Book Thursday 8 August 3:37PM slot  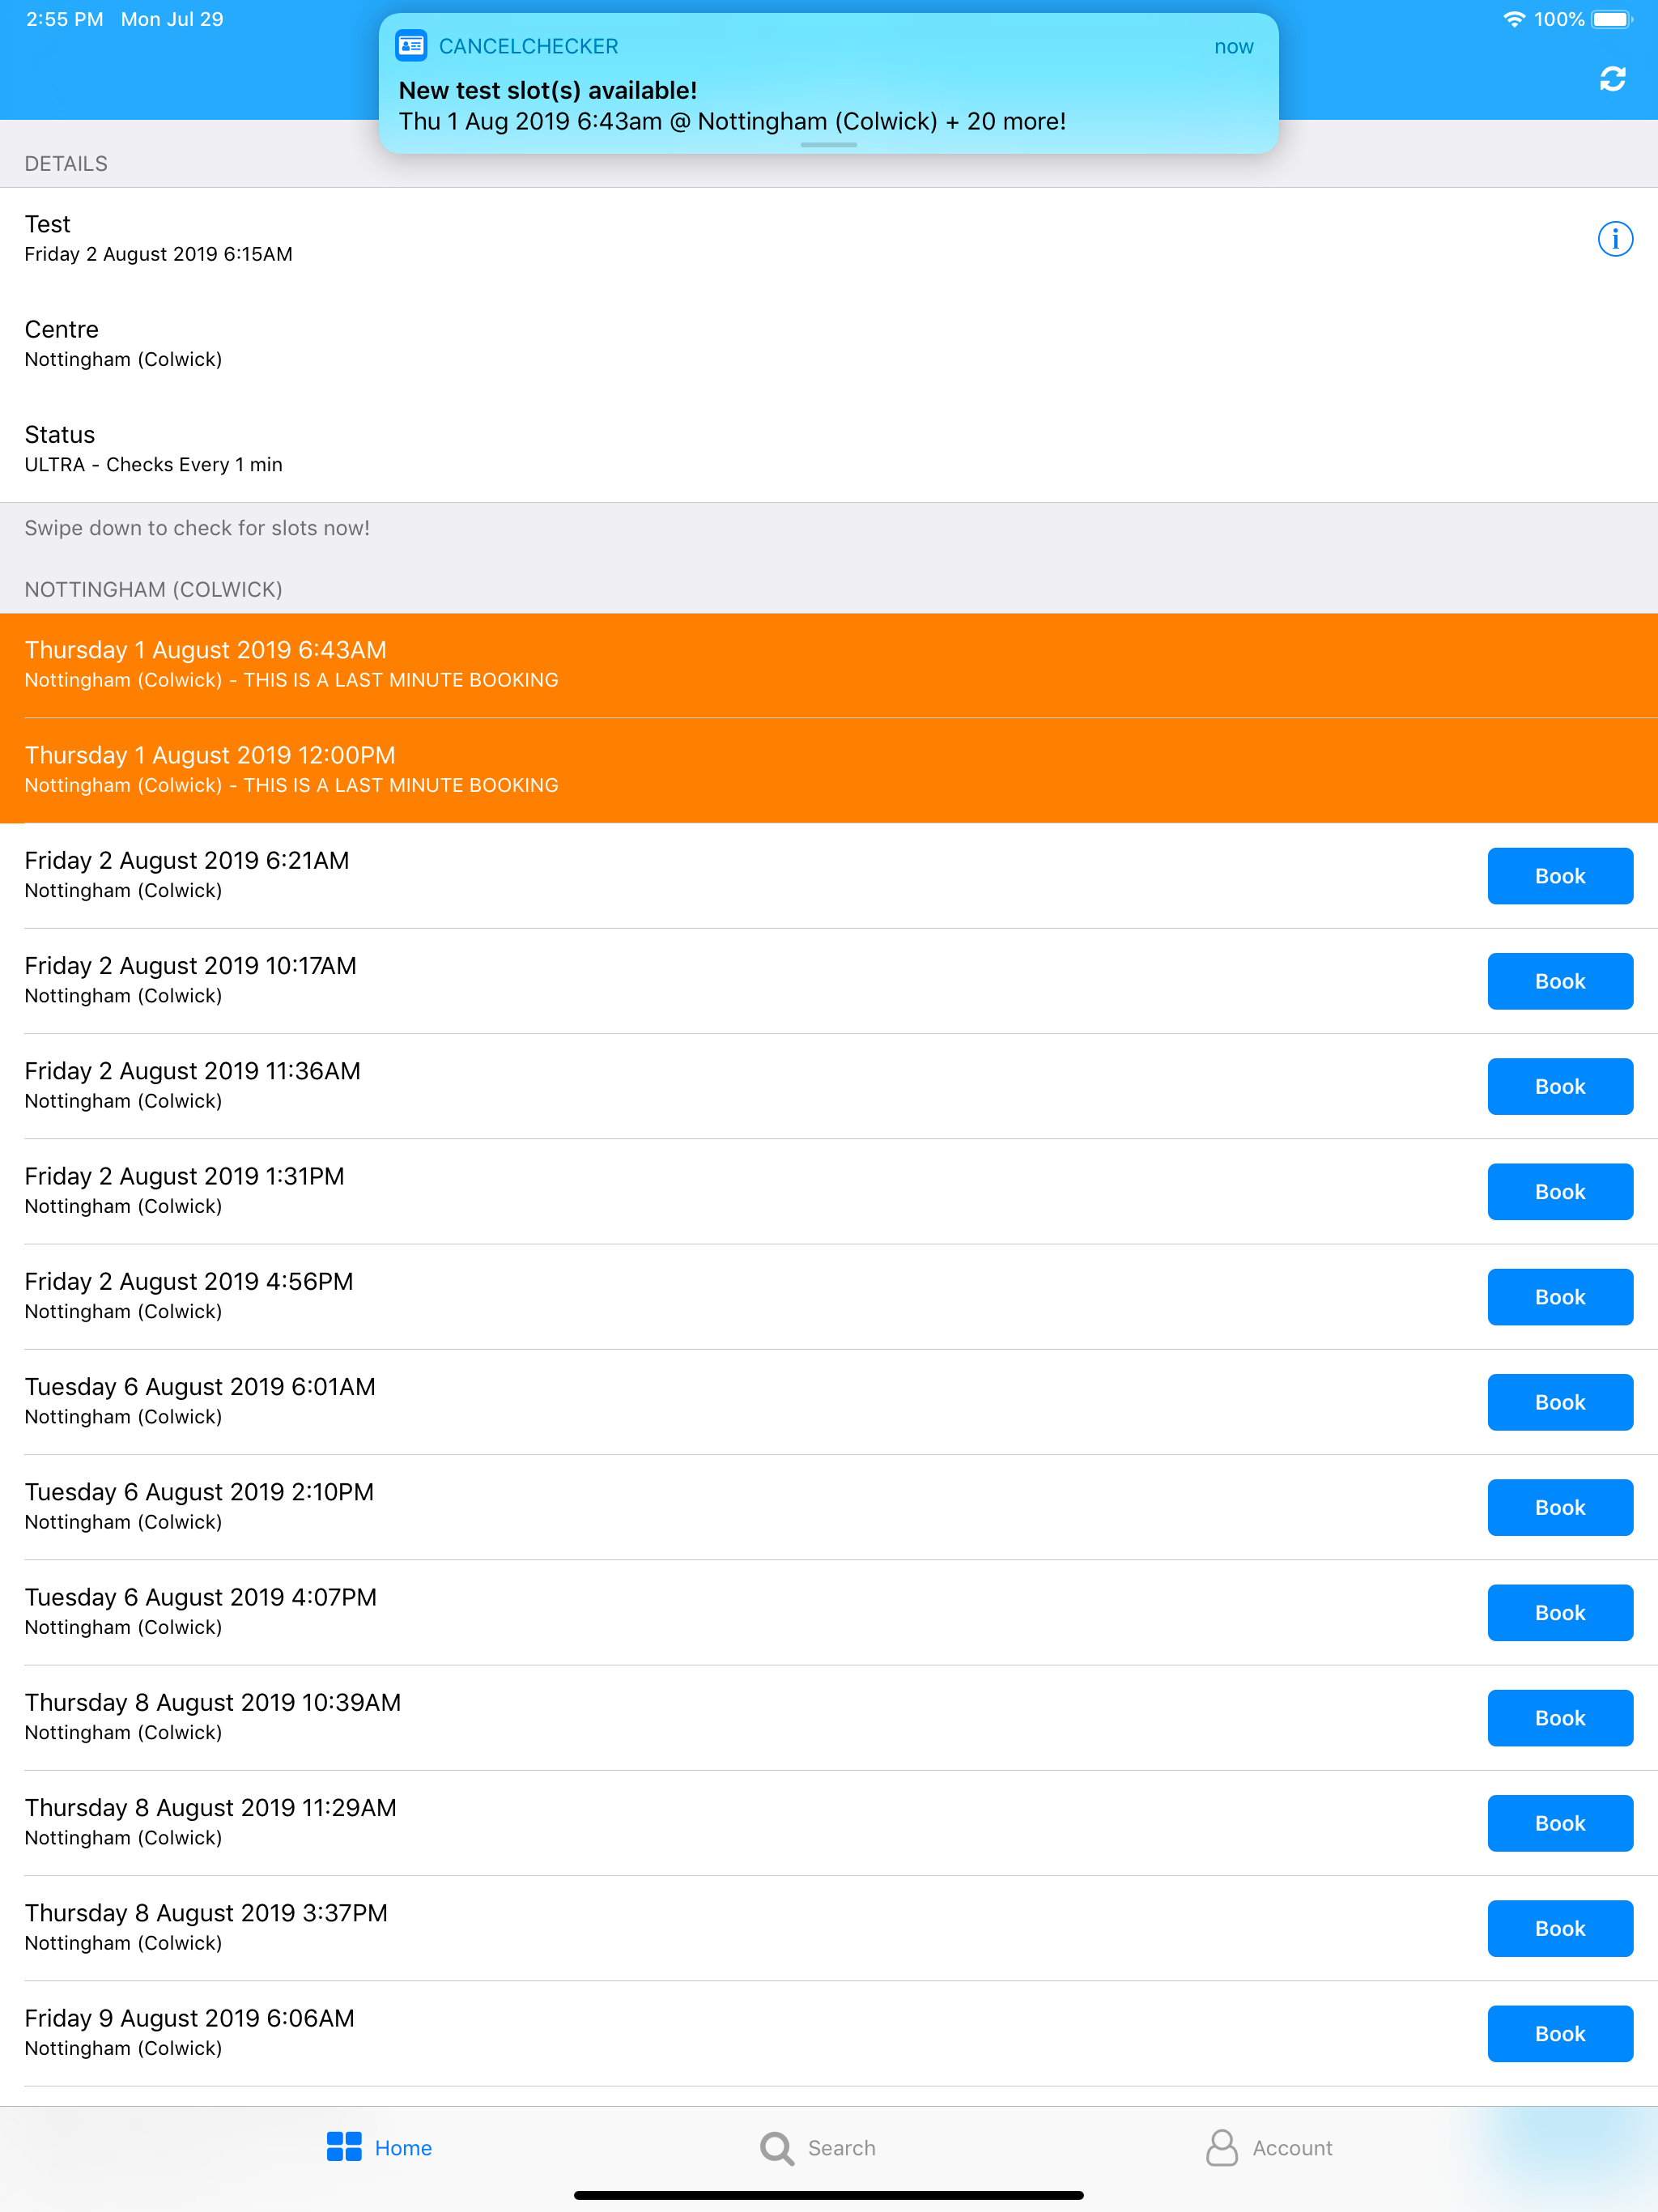click(1560, 1928)
